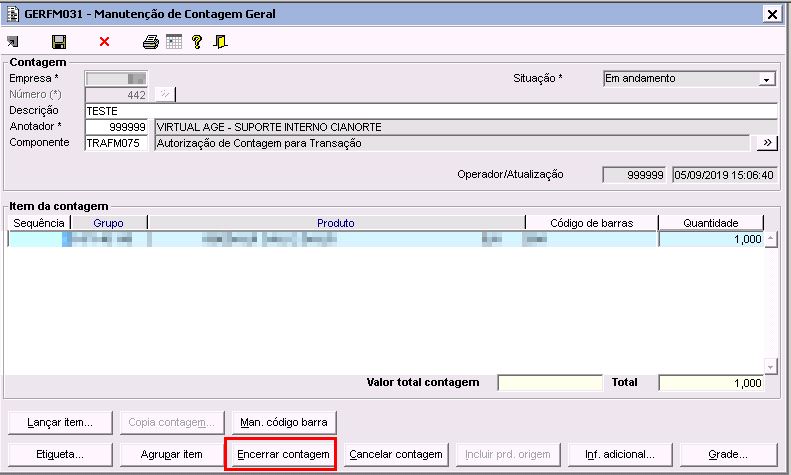Click the Componente field TRAFM075
791x475 pixels.
(x=117, y=143)
